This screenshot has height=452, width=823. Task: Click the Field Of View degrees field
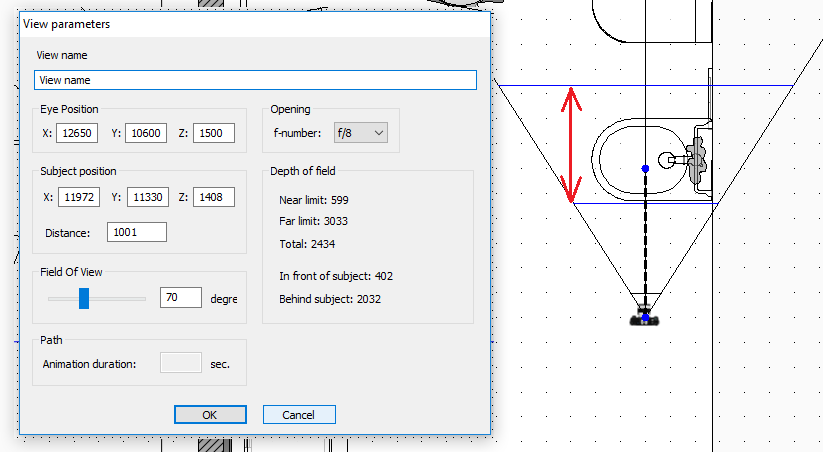click(x=181, y=298)
